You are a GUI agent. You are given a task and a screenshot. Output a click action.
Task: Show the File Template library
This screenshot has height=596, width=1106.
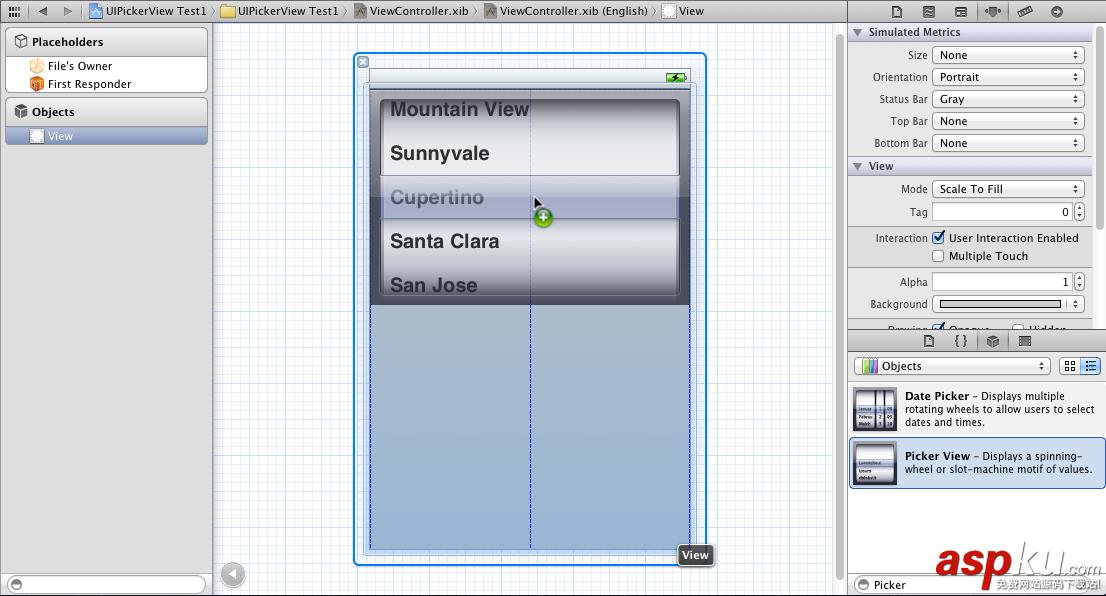pyautogui.click(x=929, y=341)
